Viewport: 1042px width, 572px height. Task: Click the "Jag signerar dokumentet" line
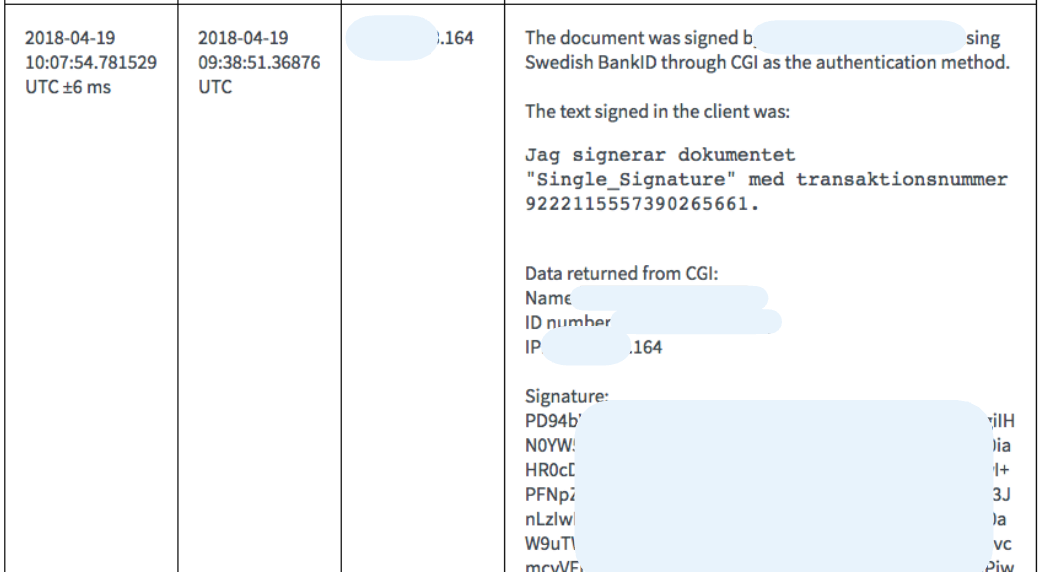click(659, 156)
